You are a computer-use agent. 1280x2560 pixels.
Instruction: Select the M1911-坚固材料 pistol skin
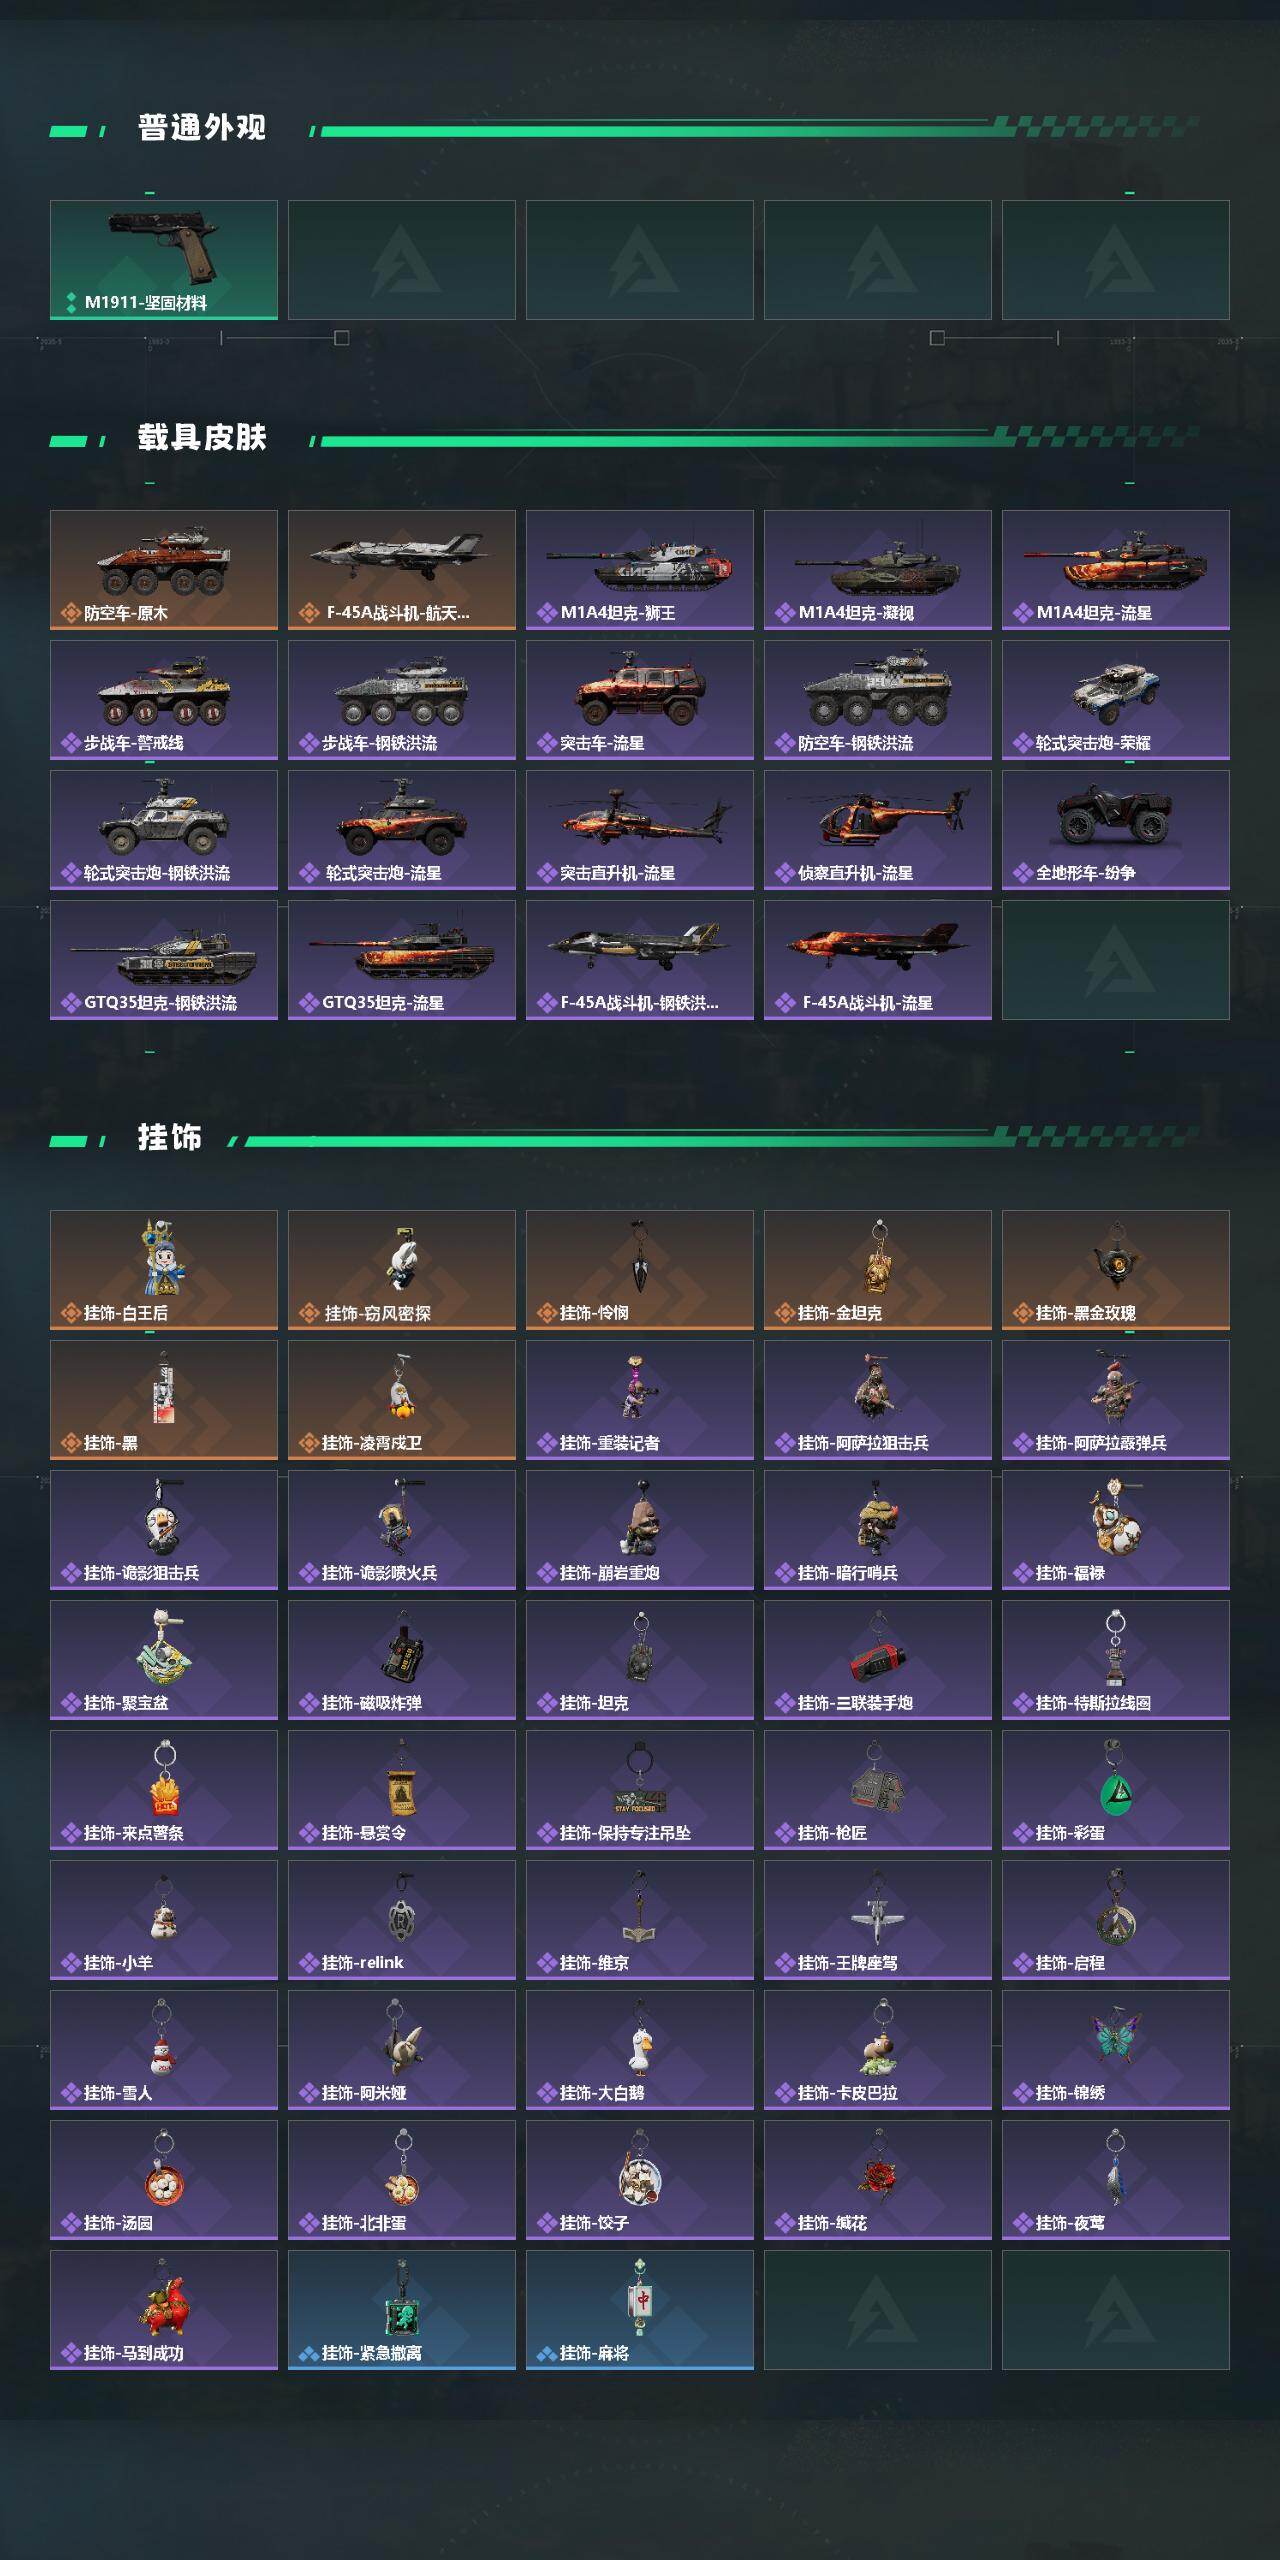pos(164,260)
